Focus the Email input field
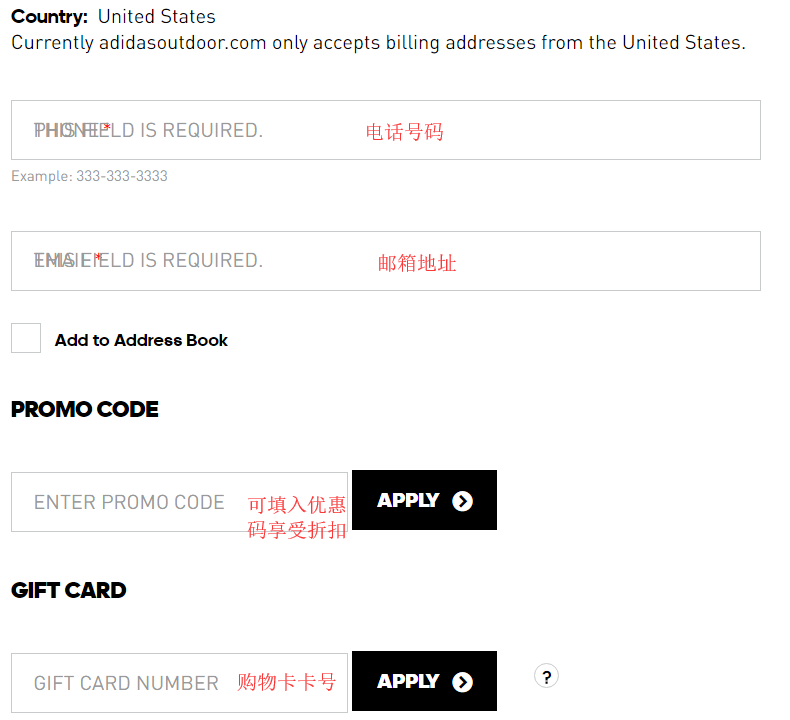 coord(200,261)
